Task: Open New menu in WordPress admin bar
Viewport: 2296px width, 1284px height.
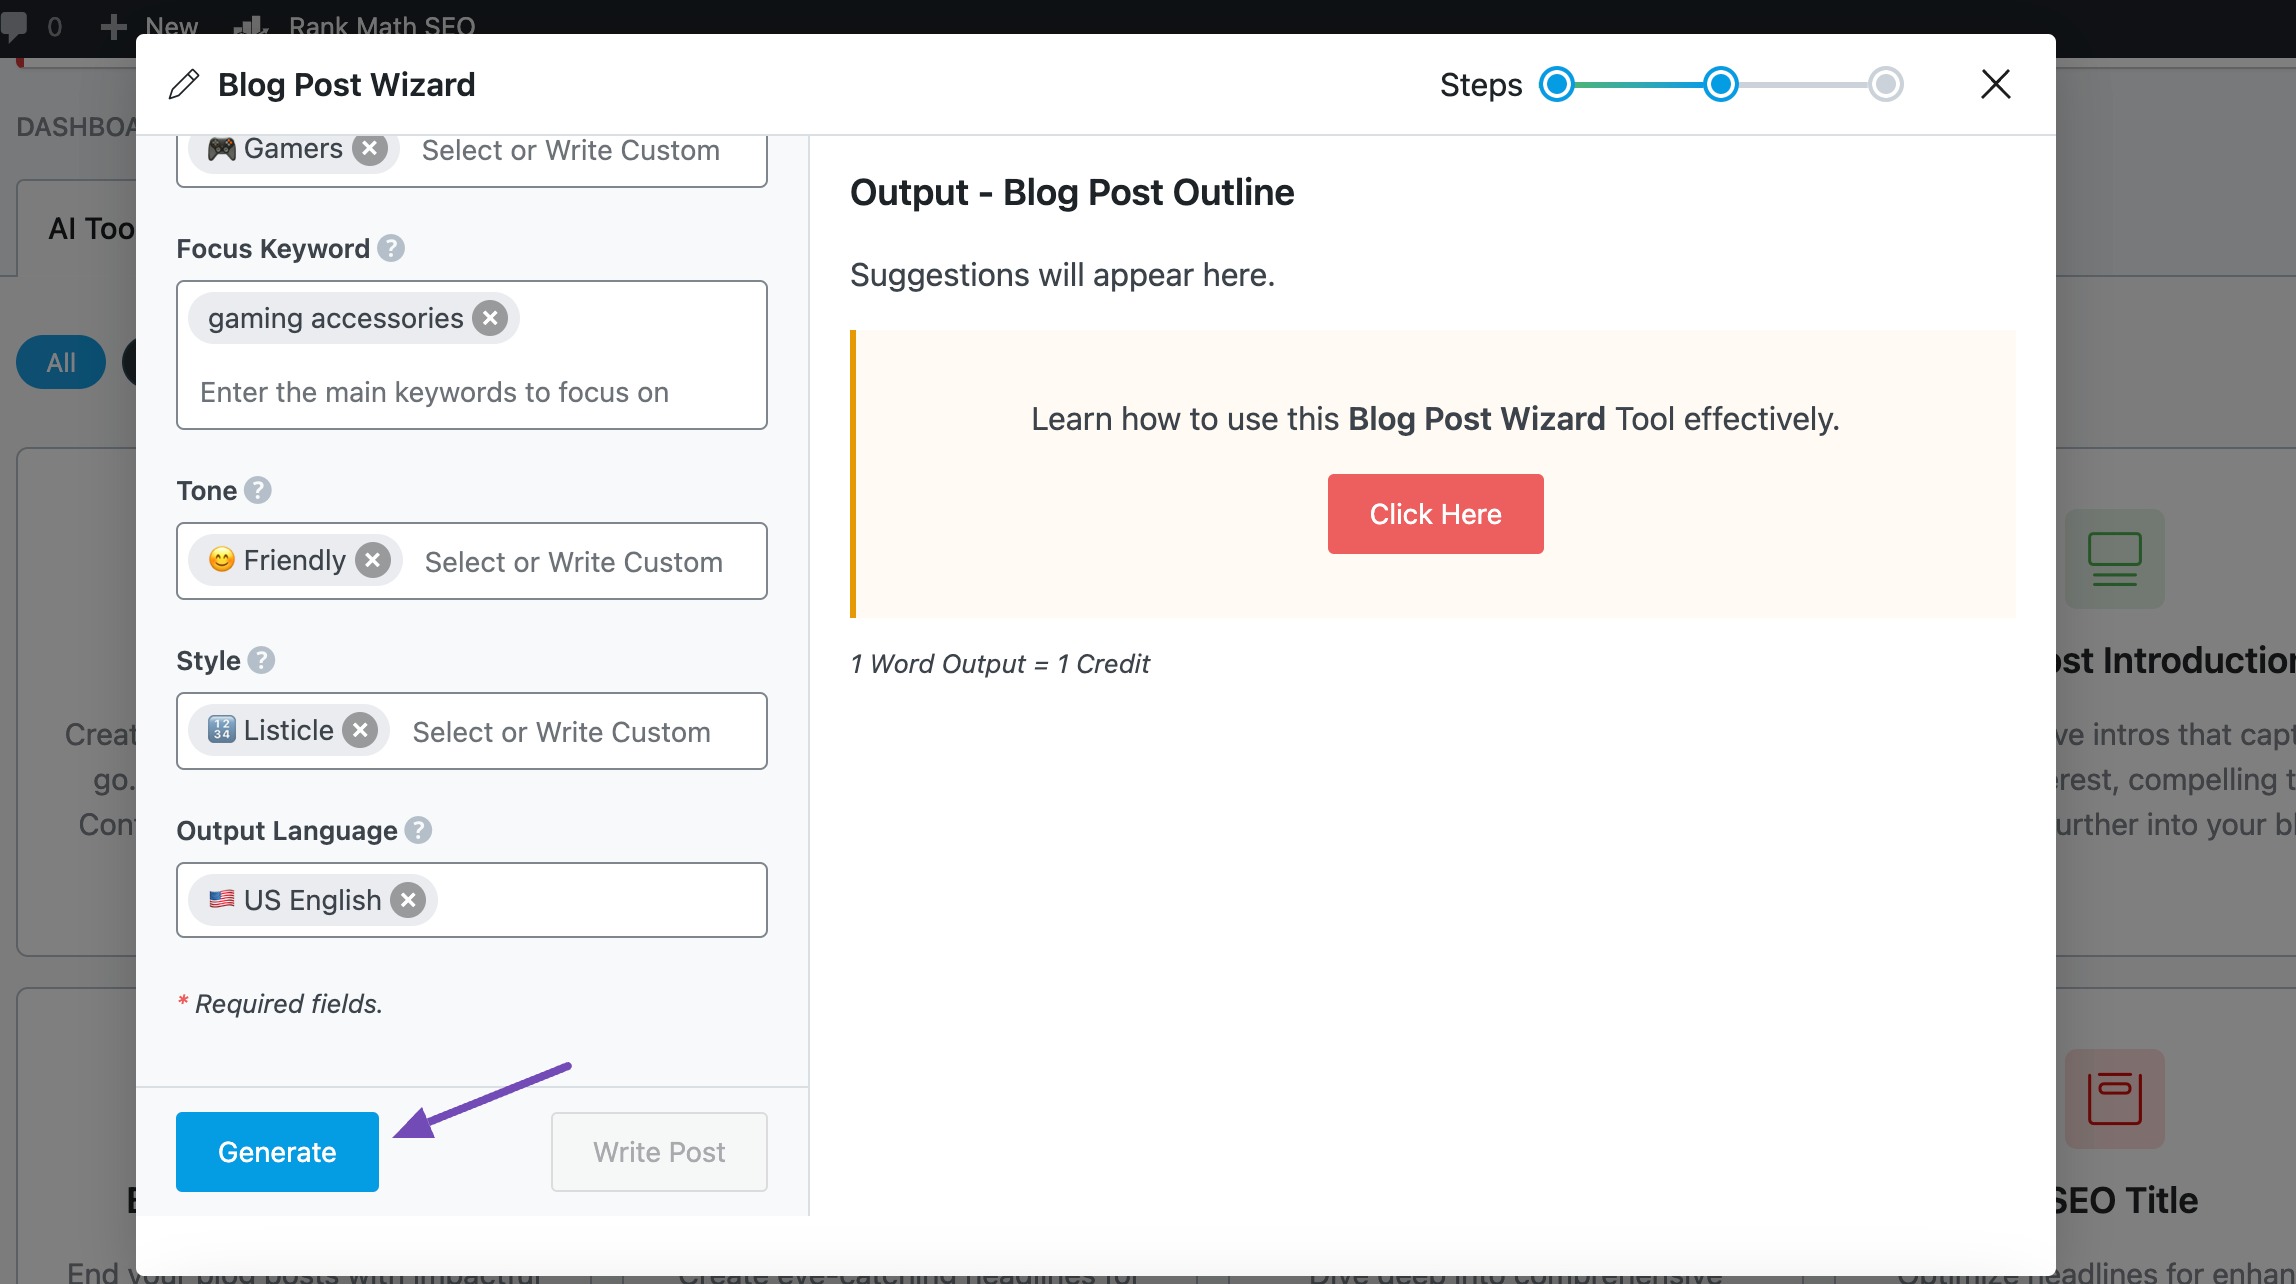Action: pos(150,26)
